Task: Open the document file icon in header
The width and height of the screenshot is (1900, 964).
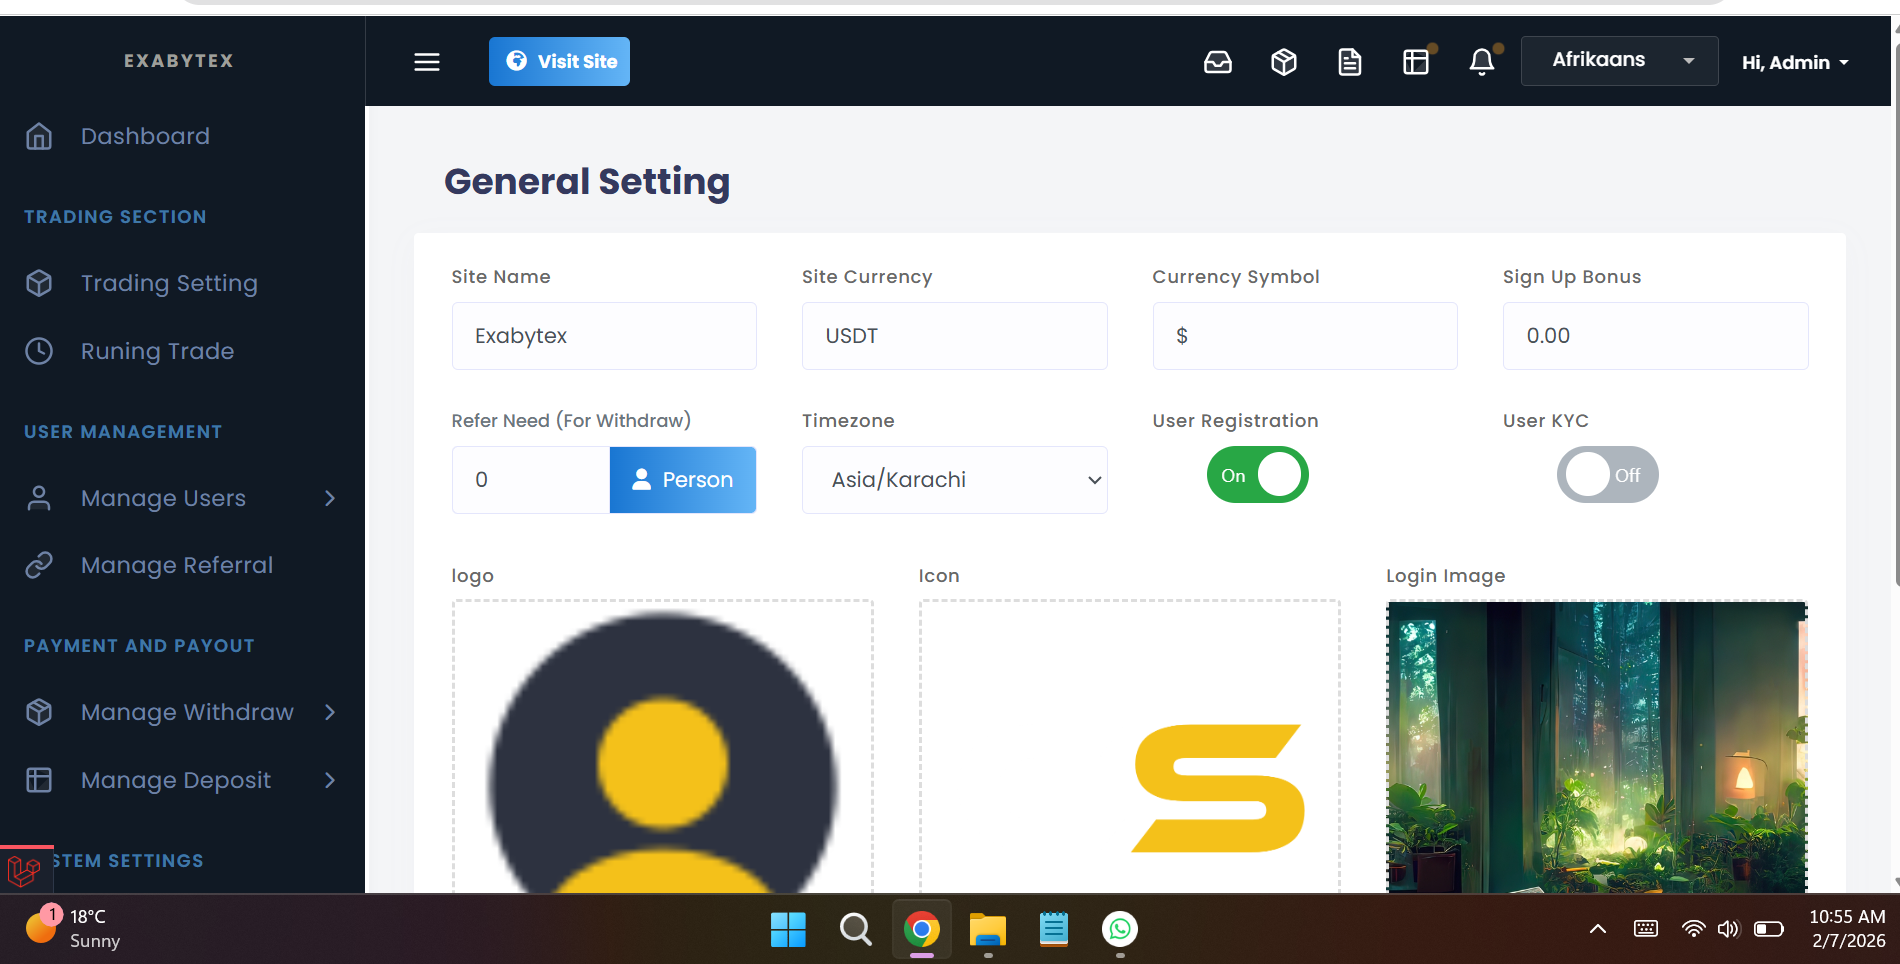Action: click(1349, 62)
